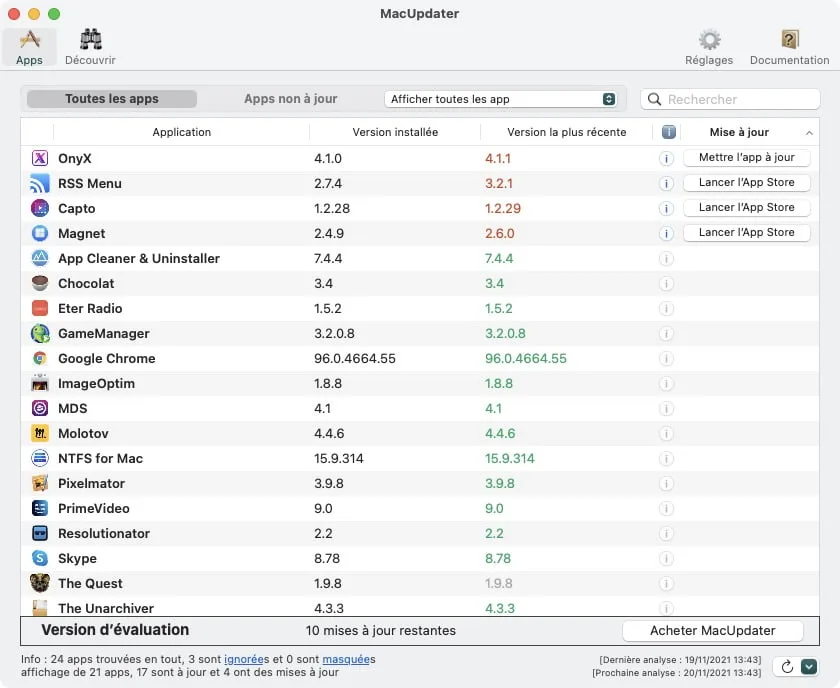Open the Apps toolbar section
The width and height of the screenshot is (840, 688).
pyautogui.click(x=29, y=47)
